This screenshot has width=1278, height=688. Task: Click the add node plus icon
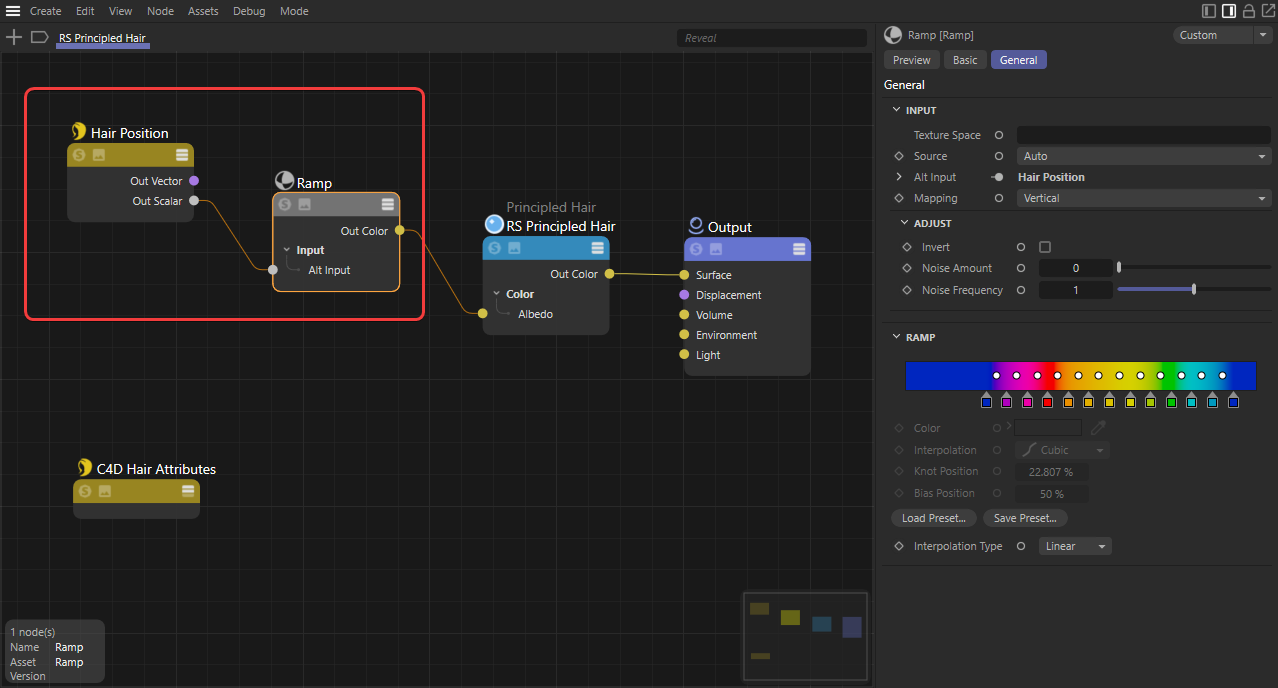tap(14, 37)
